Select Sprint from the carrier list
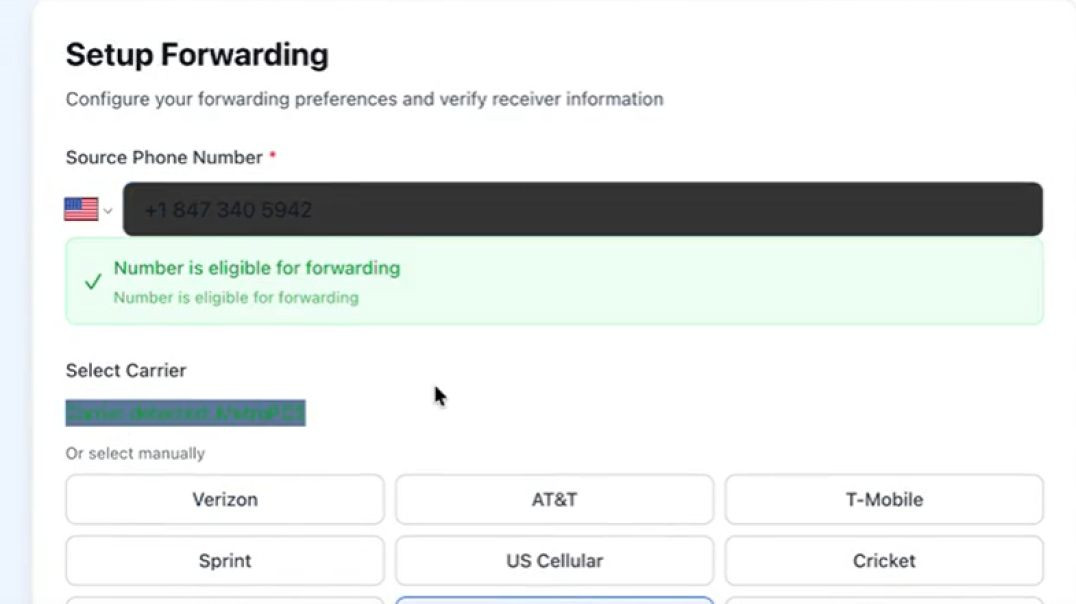1076x604 pixels. [x=224, y=560]
